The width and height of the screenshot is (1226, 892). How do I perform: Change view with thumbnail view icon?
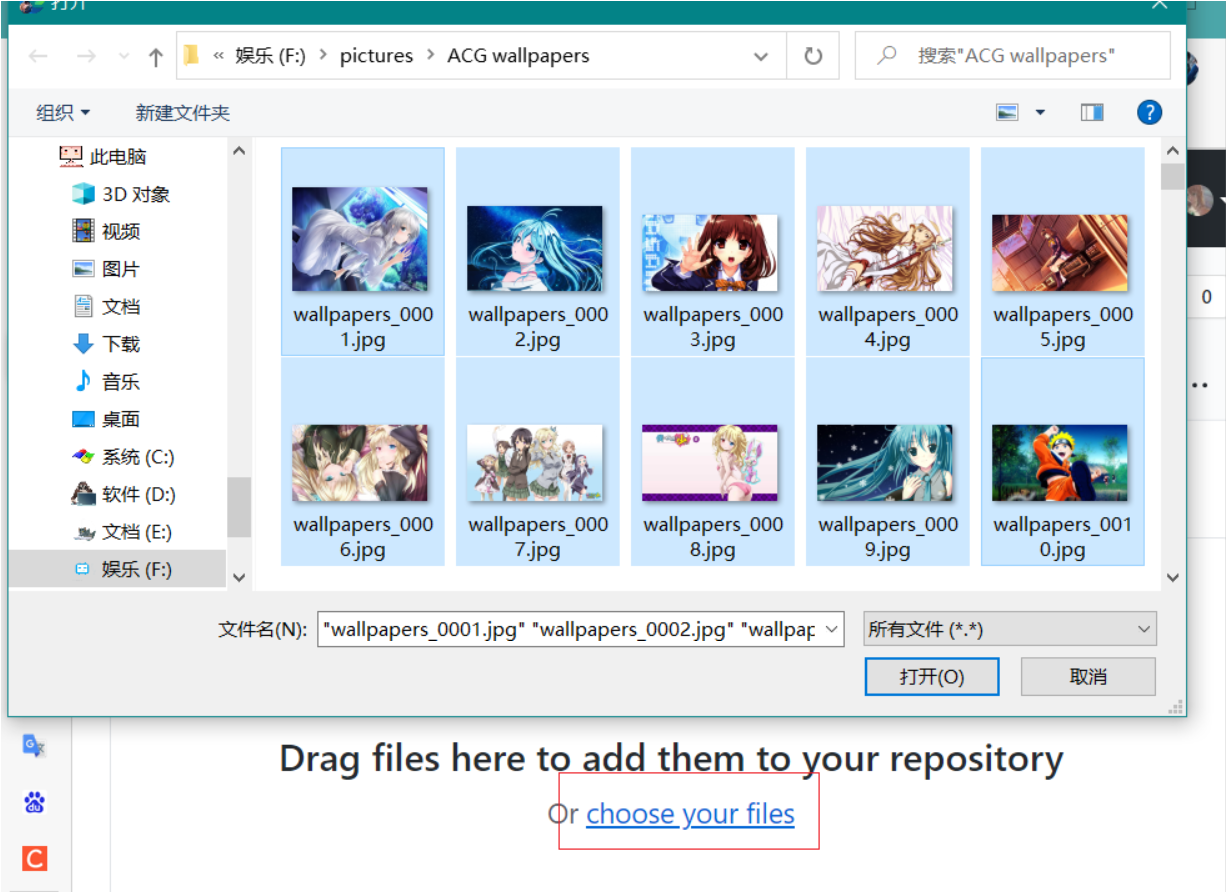coord(1007,113)
